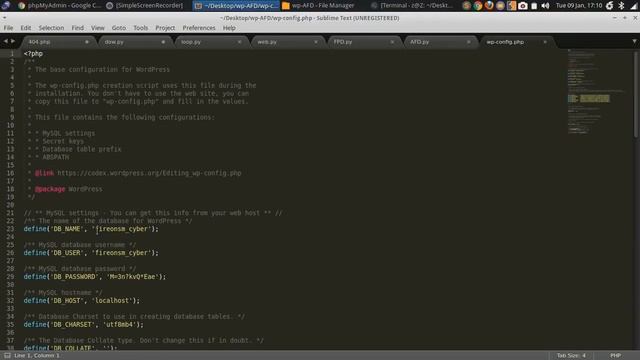The height and width of the screenshot is (360, 640).
Task: Click the DB_HOST 'localhost' line
Action: click(82, 300)
